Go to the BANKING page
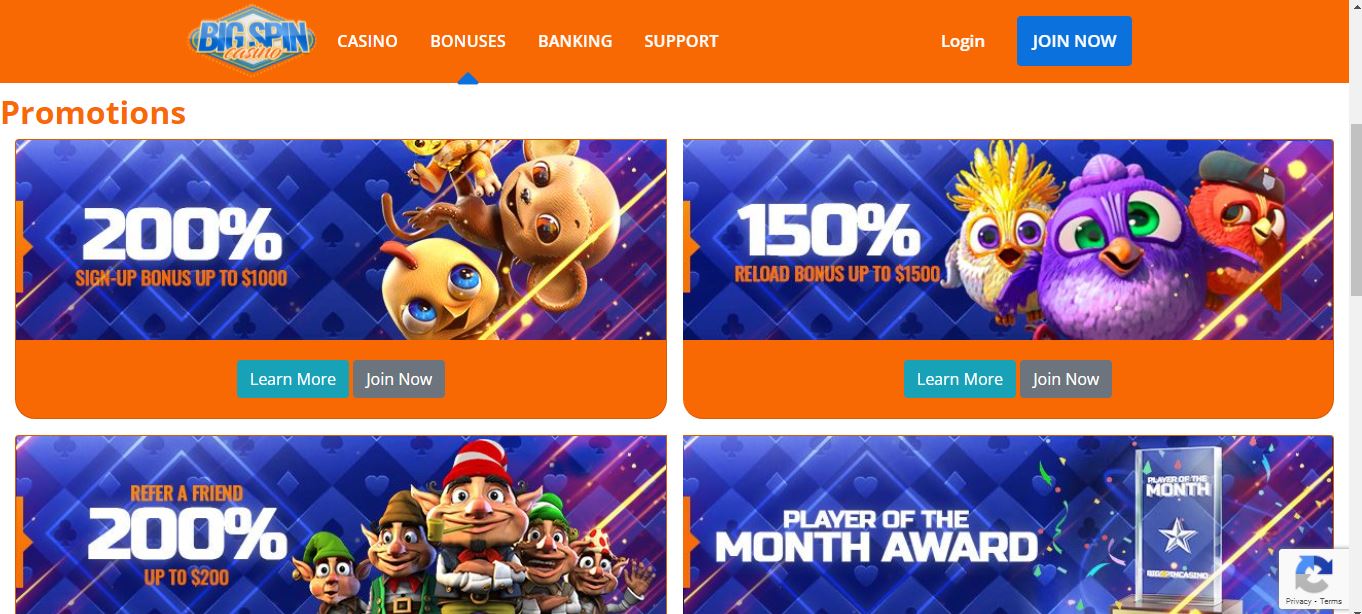1362x614 pixels. click(x=575, y=41)
